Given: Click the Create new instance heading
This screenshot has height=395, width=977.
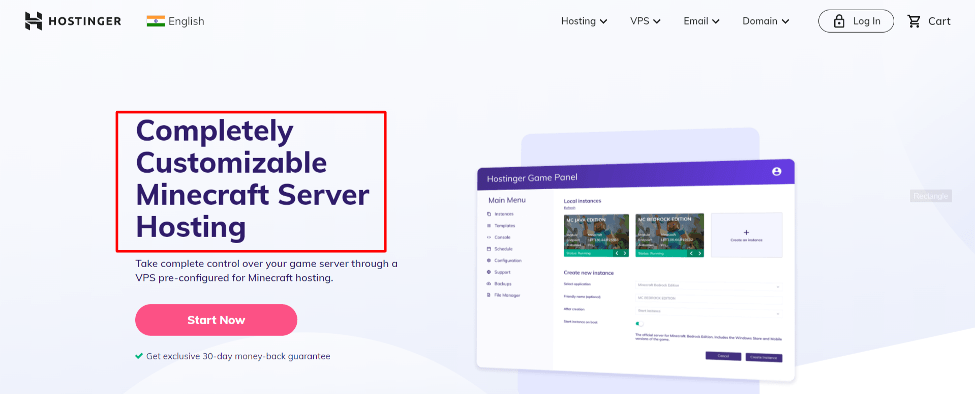Looking at the screenshot, I should tap(589, 273).
